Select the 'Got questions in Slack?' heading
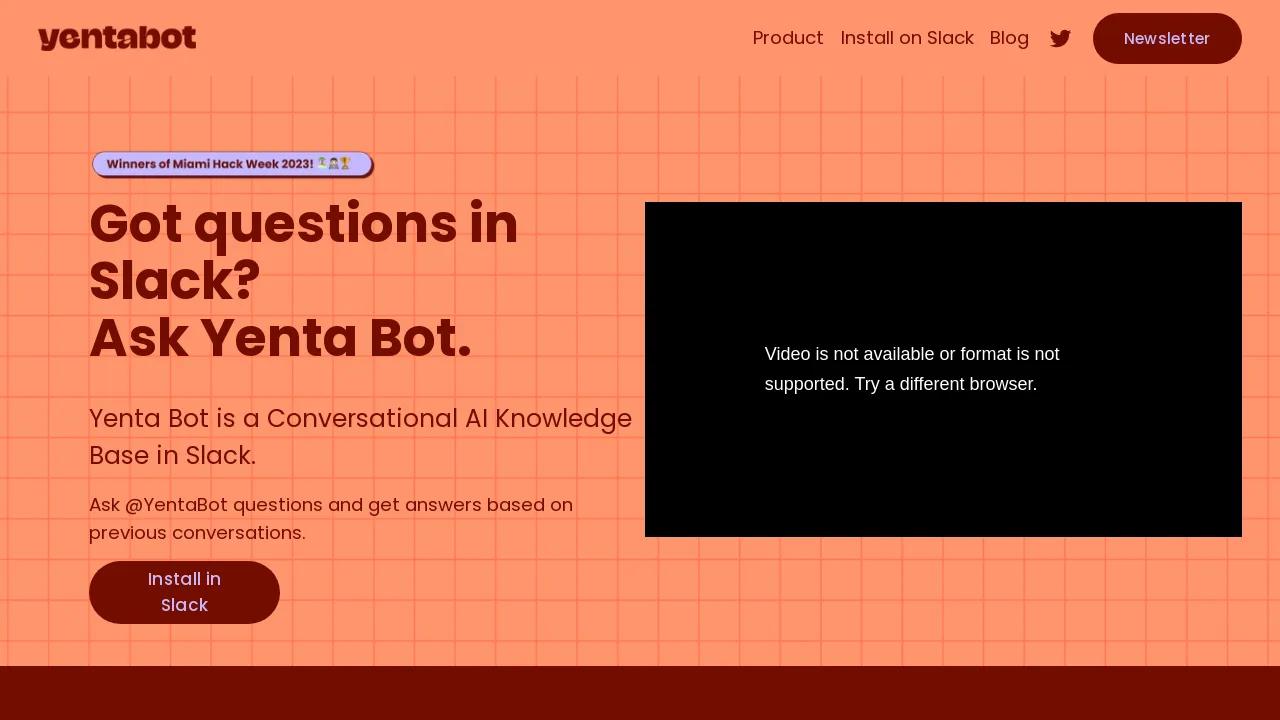Image resolution: width=1280 pixels, height=720 pixels. 304,252
